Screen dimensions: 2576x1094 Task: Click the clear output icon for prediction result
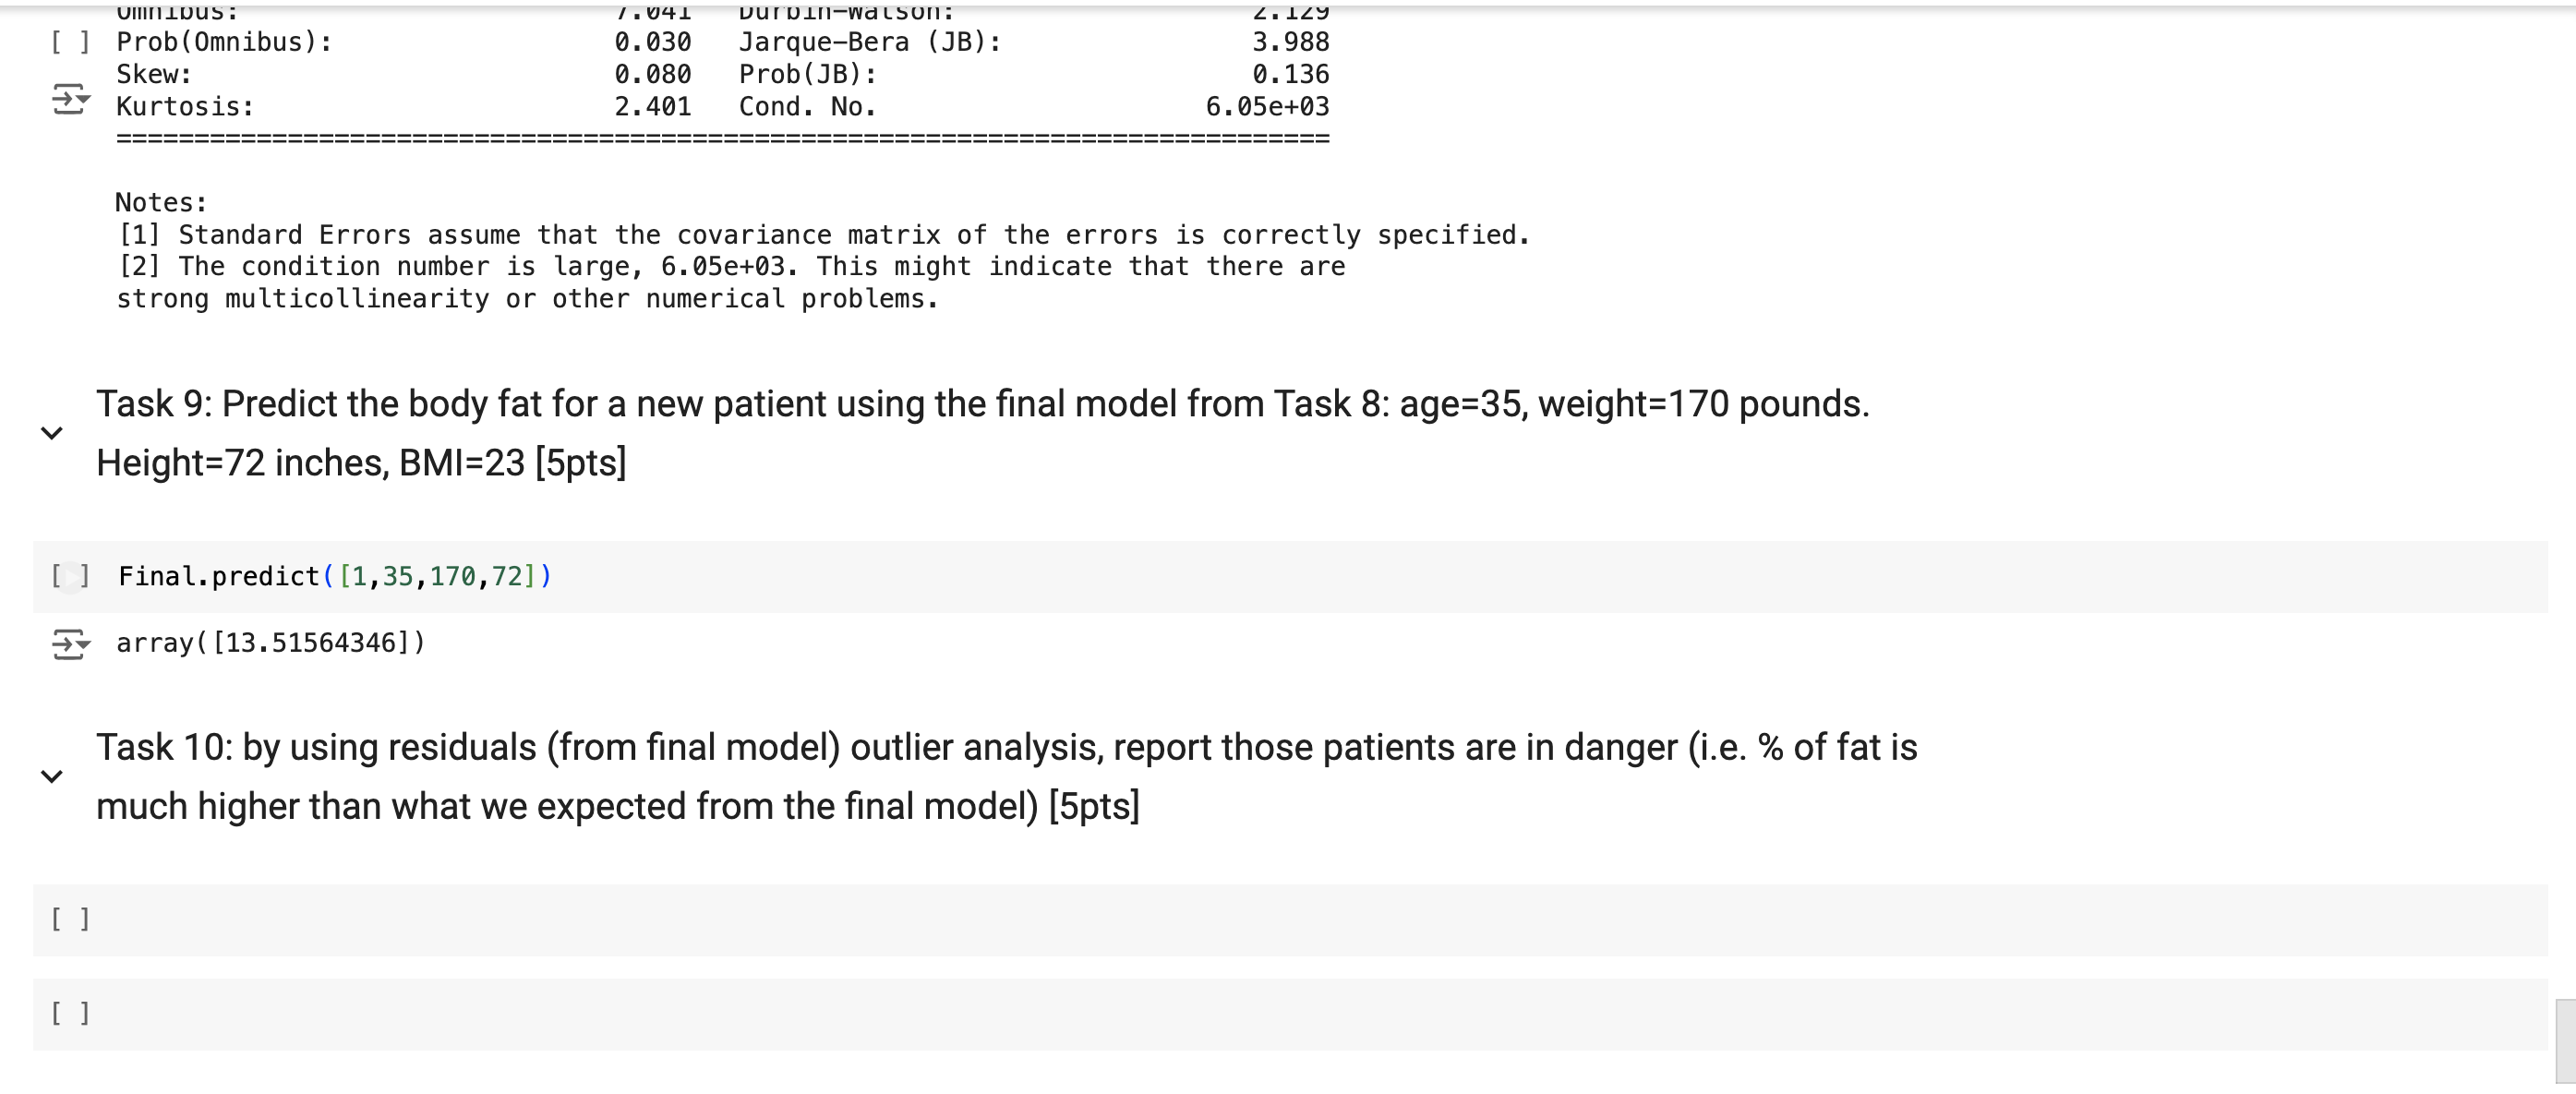tap(68, 643)
